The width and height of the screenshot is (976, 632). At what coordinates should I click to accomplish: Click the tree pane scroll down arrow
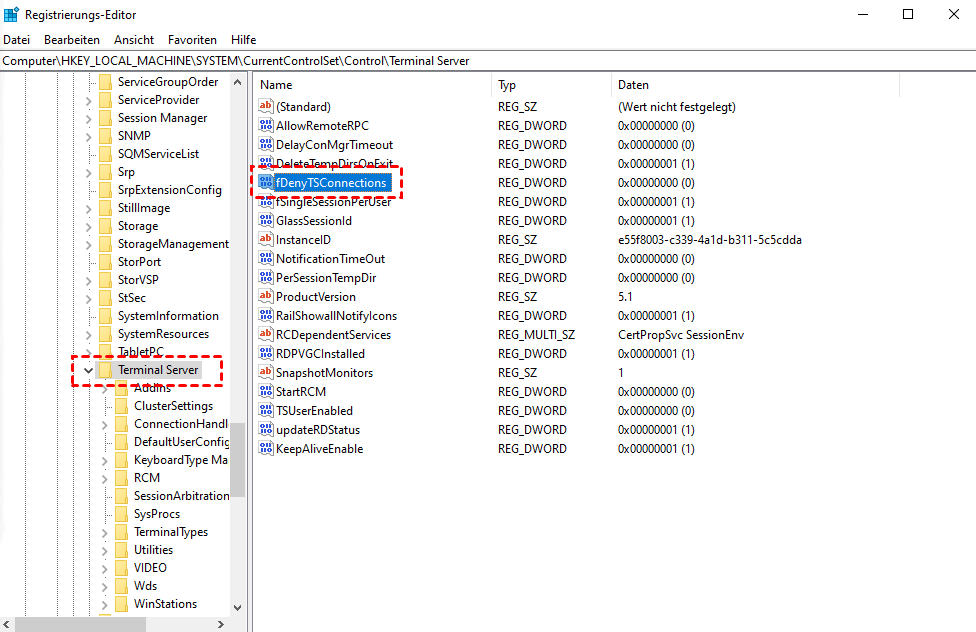[237, 607]
